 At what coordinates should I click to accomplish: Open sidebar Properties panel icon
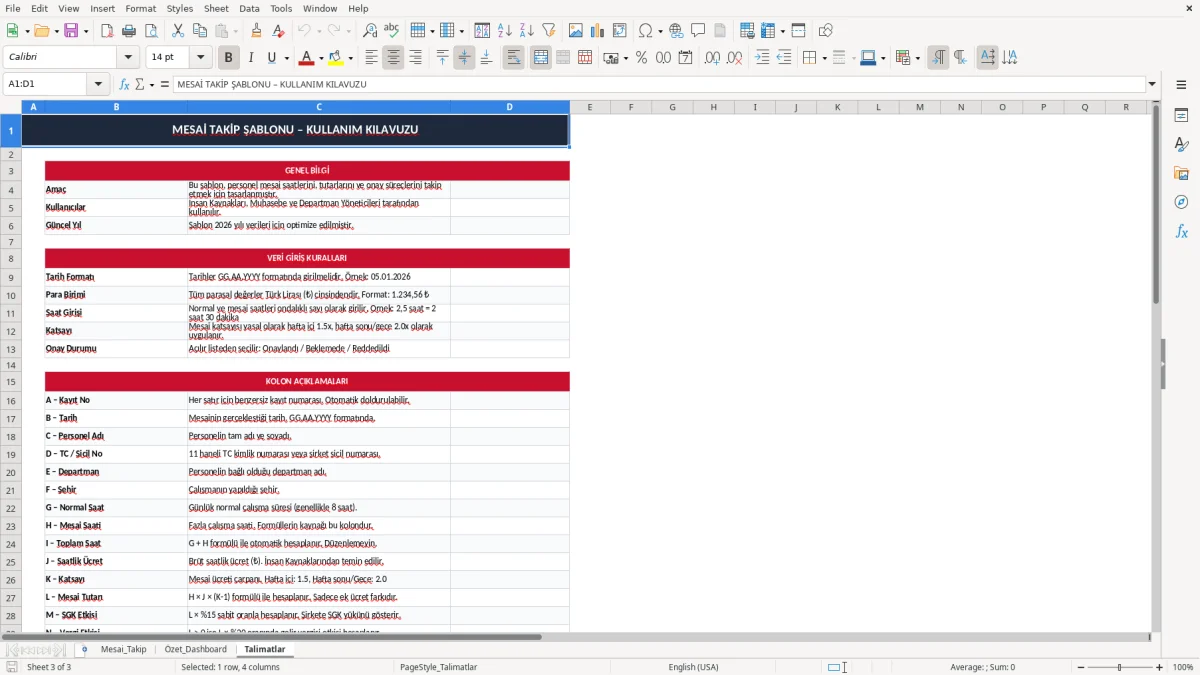pyautogui.click(x=1181, y=116)
